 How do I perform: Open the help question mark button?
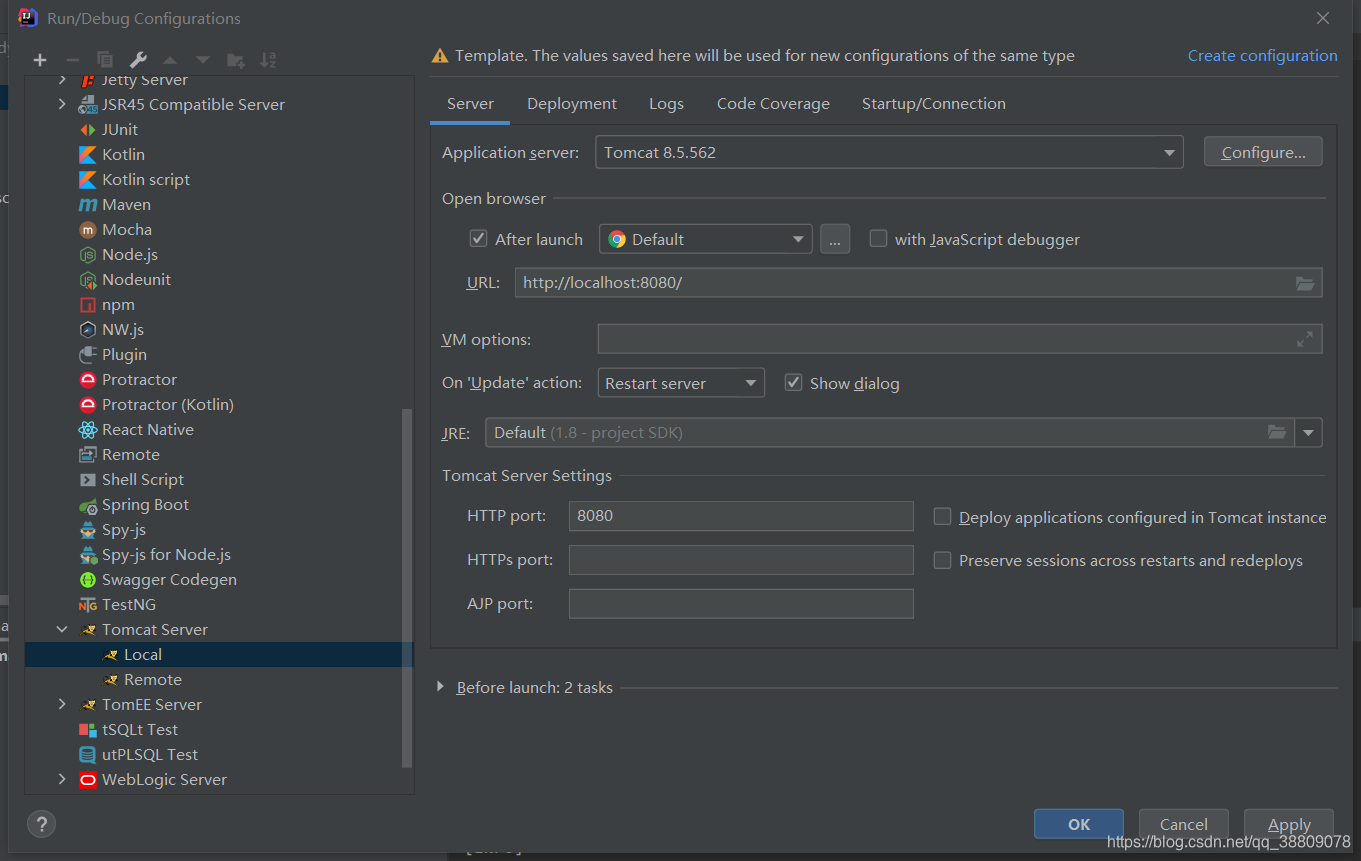tap(41, 824)
